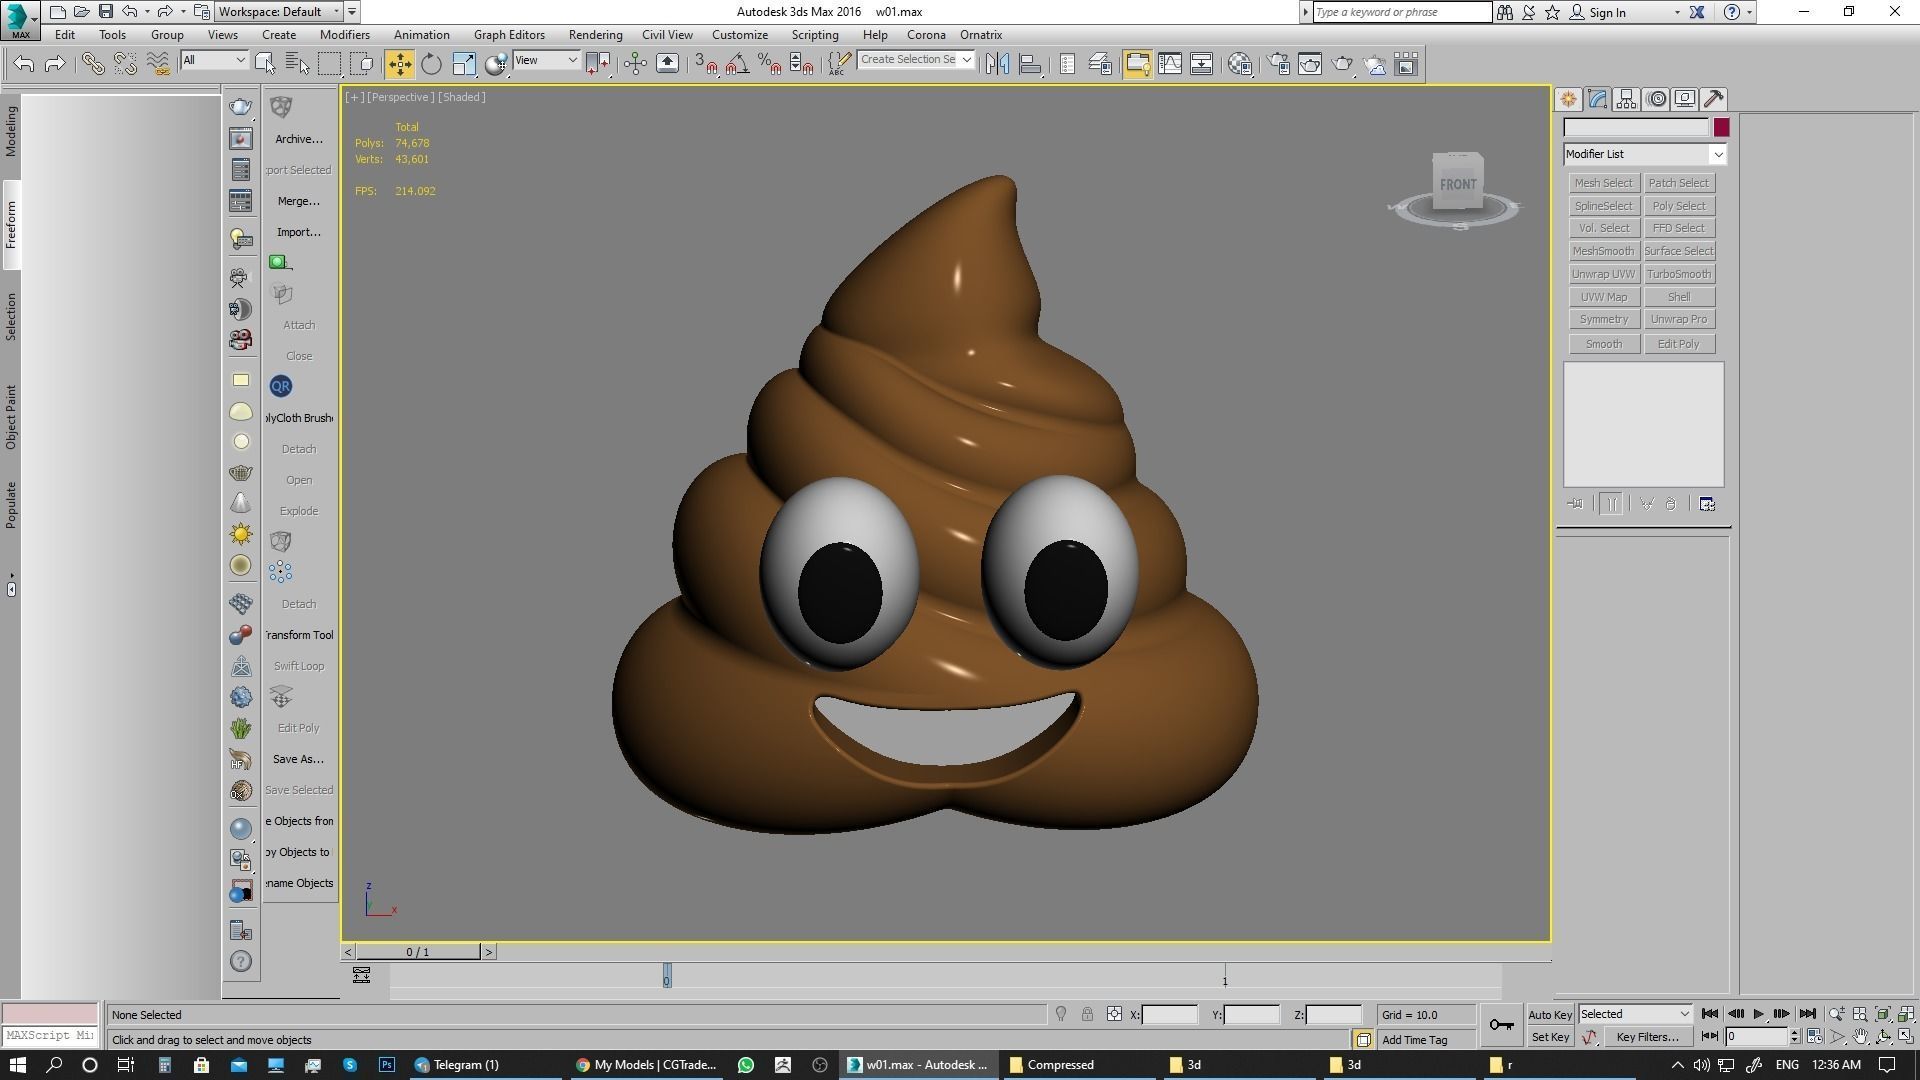This screenshot has width=1920, height=1080.
Task: Click the Select and Link tool
Action: (x=93, y=64)
